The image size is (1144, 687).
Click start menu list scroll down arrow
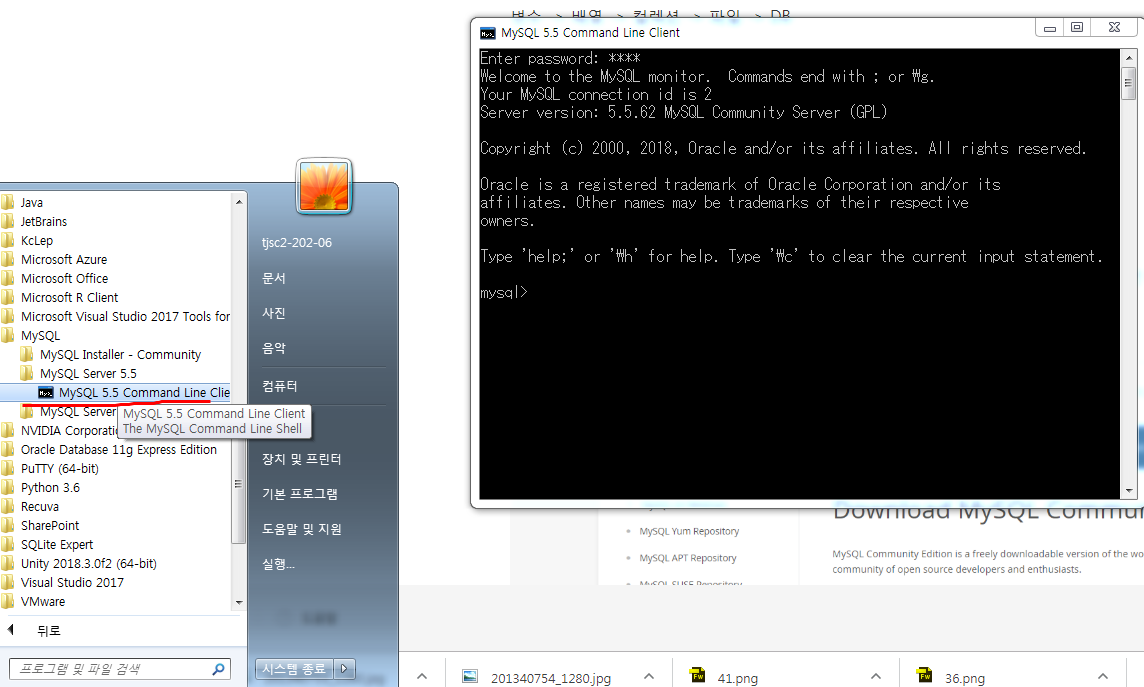tap(239, 603)
